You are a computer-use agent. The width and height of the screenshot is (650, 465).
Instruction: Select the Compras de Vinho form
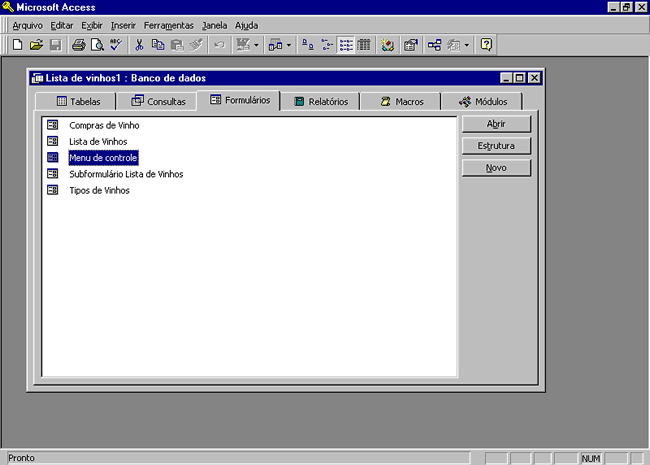104,126
